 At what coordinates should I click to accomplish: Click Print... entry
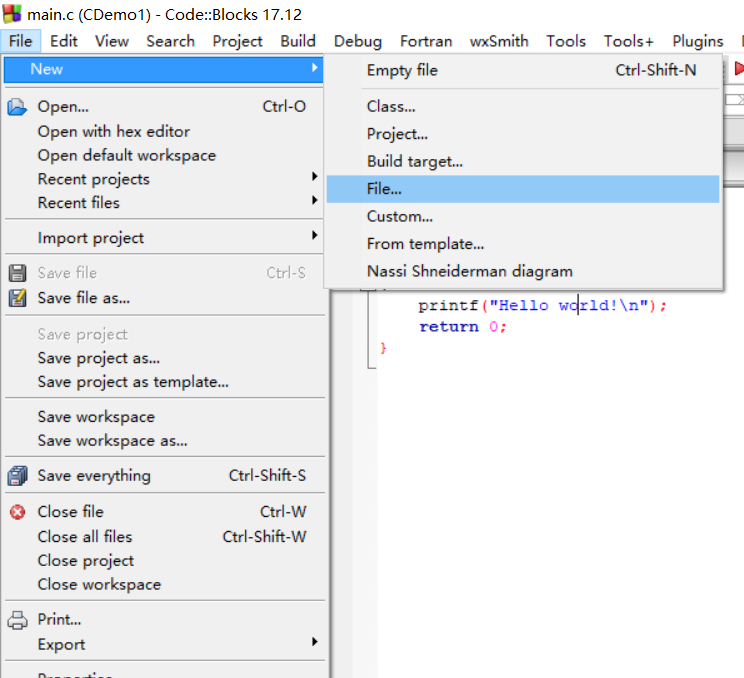(163, 619)
